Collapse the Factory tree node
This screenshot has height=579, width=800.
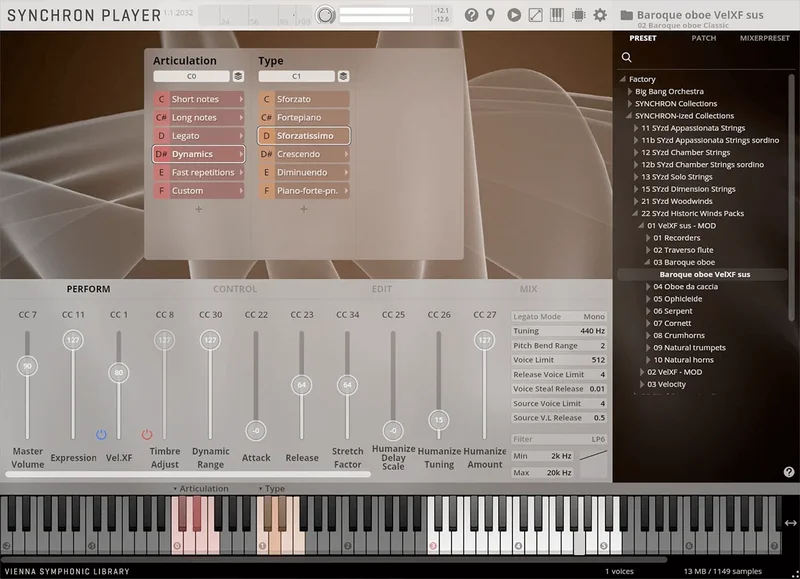623,79
